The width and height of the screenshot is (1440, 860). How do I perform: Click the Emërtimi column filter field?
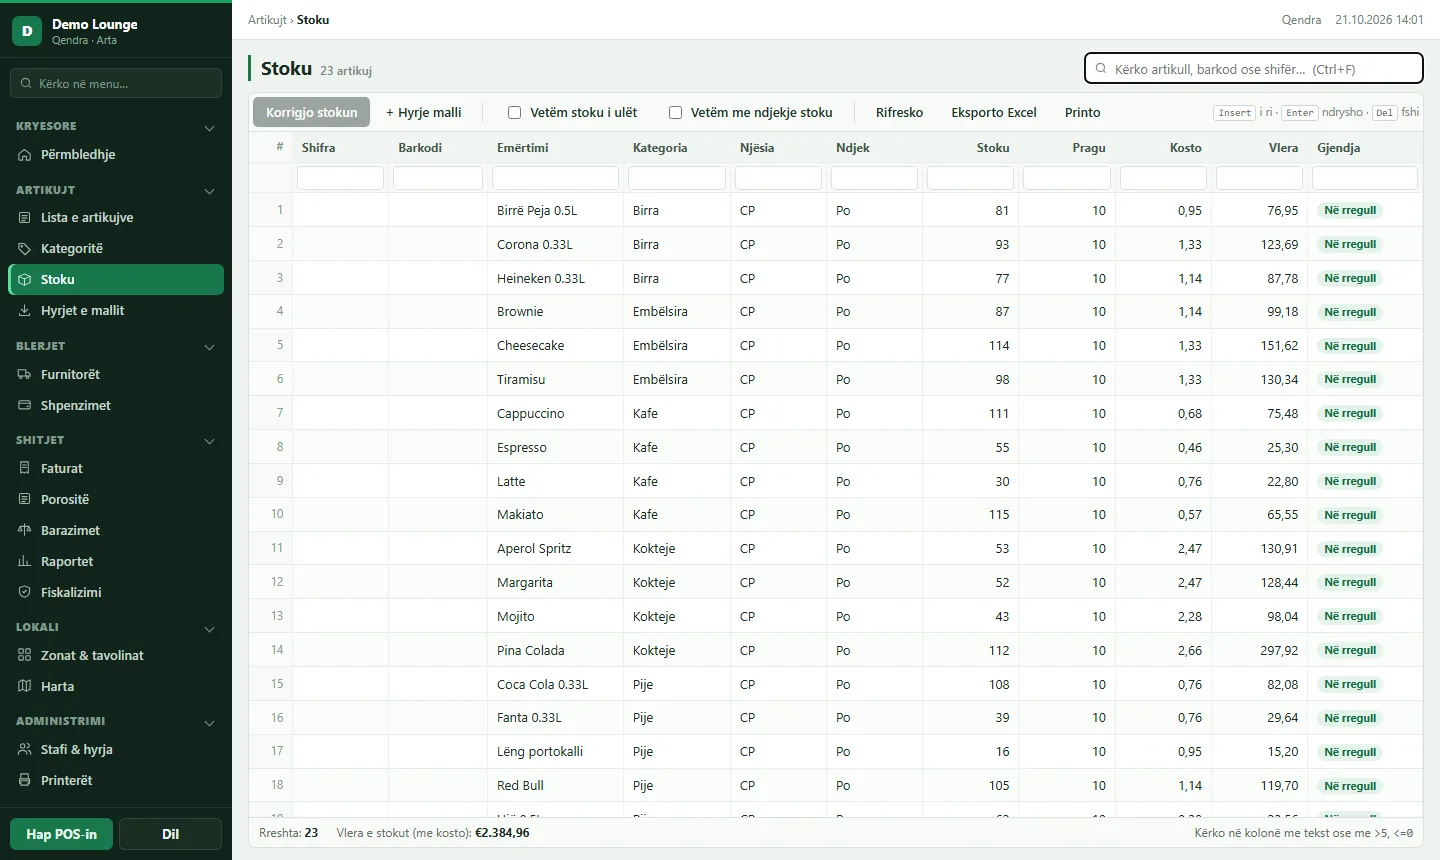[x=555, y=178]
